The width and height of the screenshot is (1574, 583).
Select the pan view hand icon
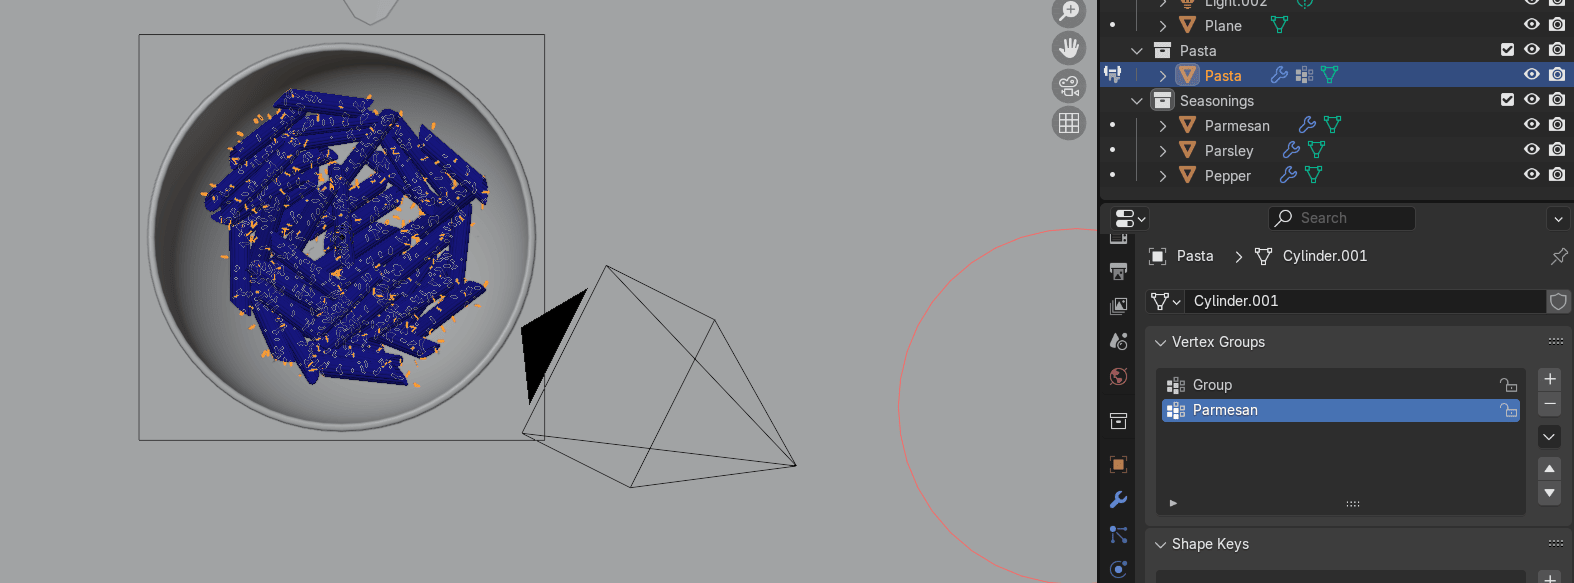click(1069, 48)
